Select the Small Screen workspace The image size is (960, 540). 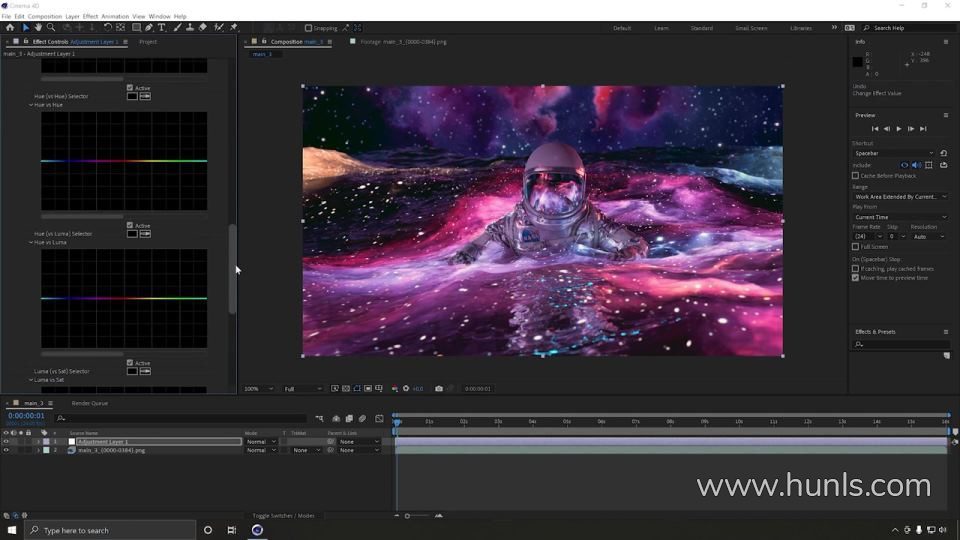(751, 28)
